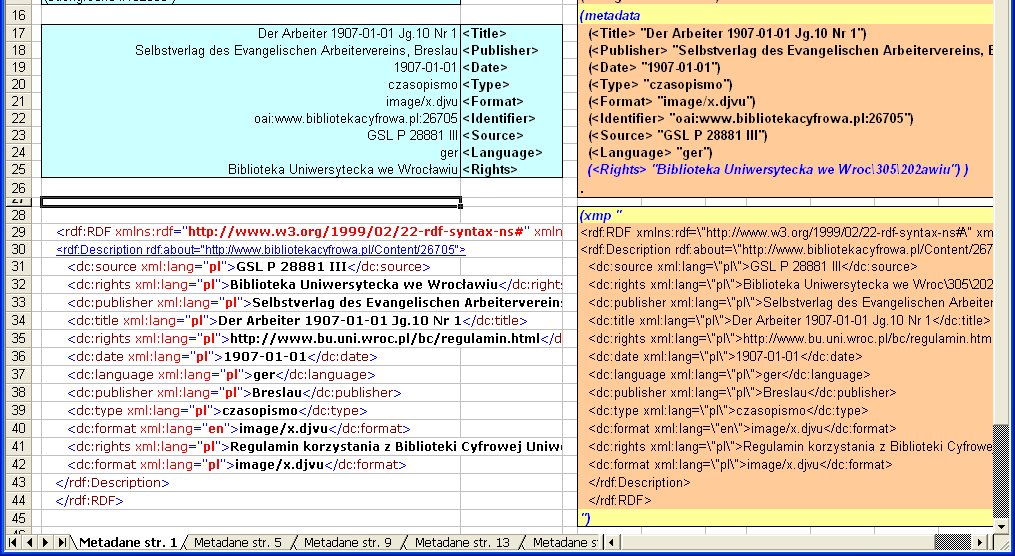Go to first sheet tab navigation arrow

pyautogui.click(x=12, y=542)
